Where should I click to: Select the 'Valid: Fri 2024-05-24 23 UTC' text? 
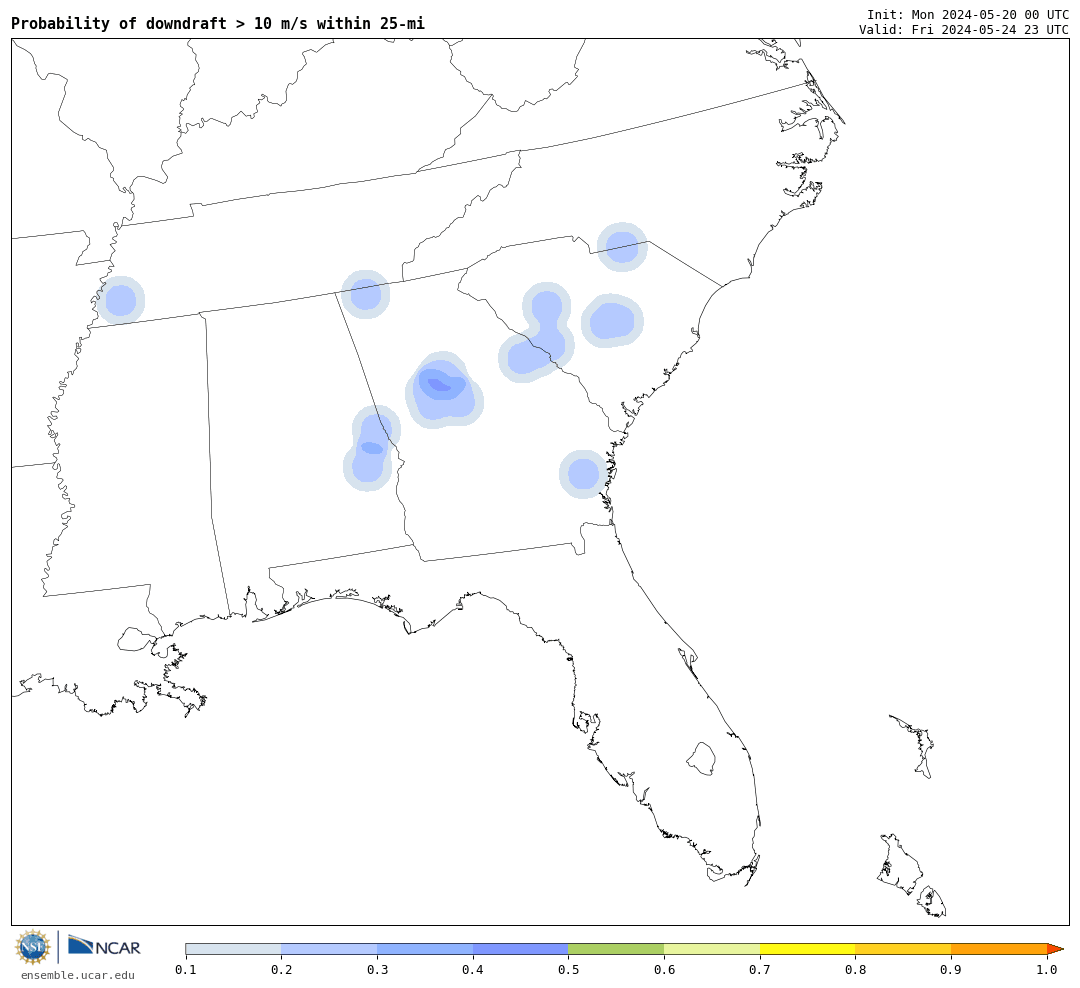coord(964,30)
